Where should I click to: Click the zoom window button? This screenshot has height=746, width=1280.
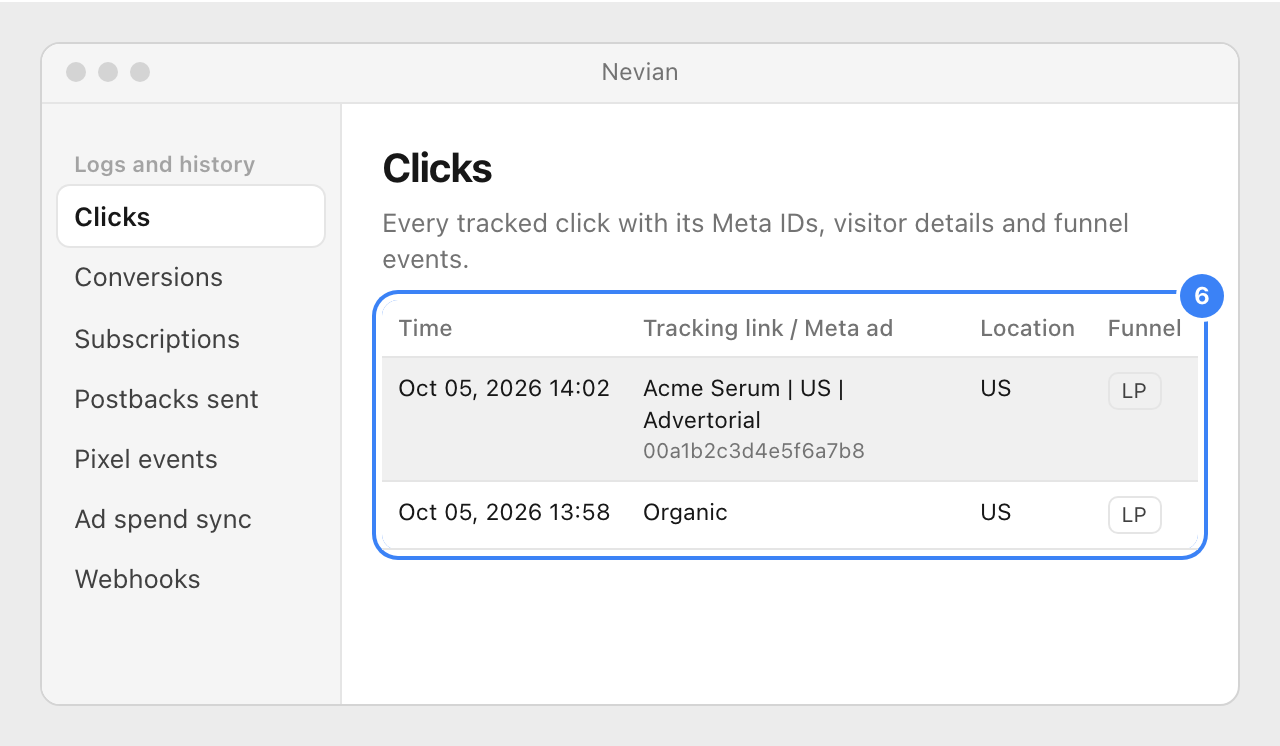click(140, 72)
